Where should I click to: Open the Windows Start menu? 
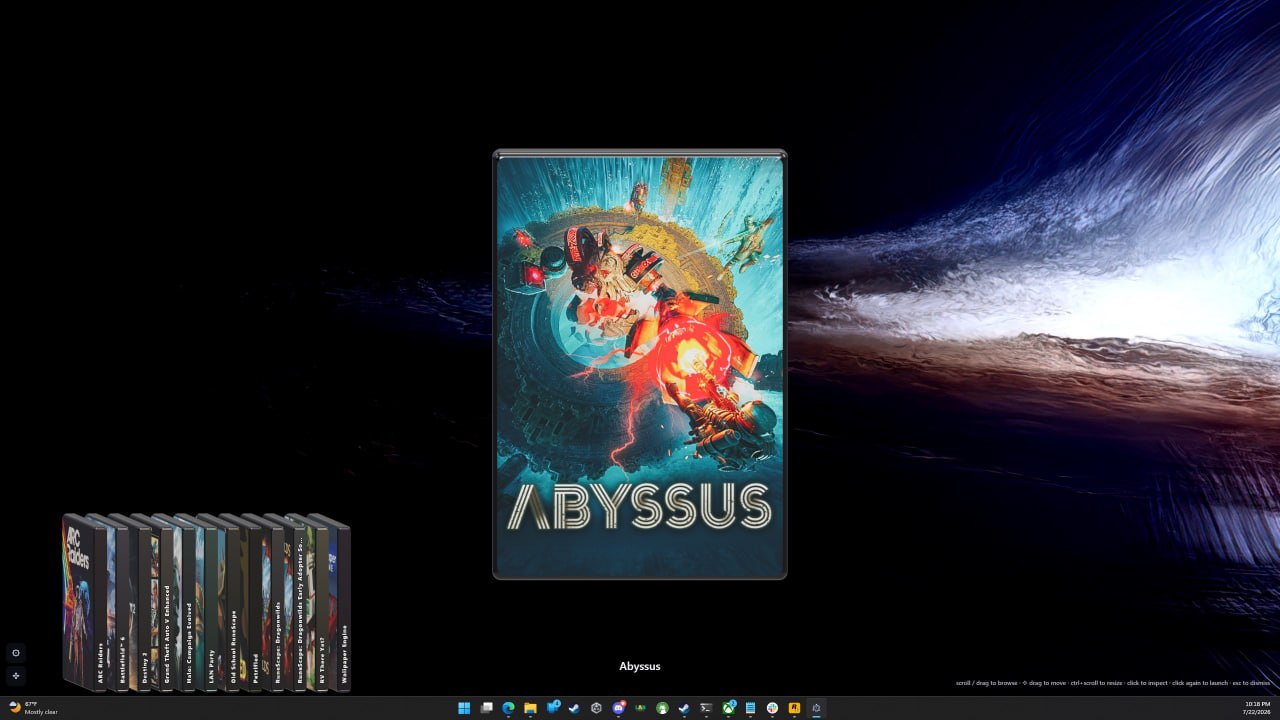[x=464, y=708]
